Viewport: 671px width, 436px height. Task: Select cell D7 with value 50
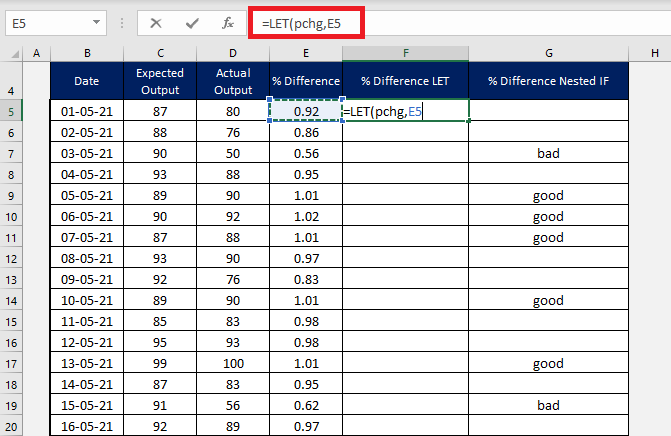[x=233, y=153]
